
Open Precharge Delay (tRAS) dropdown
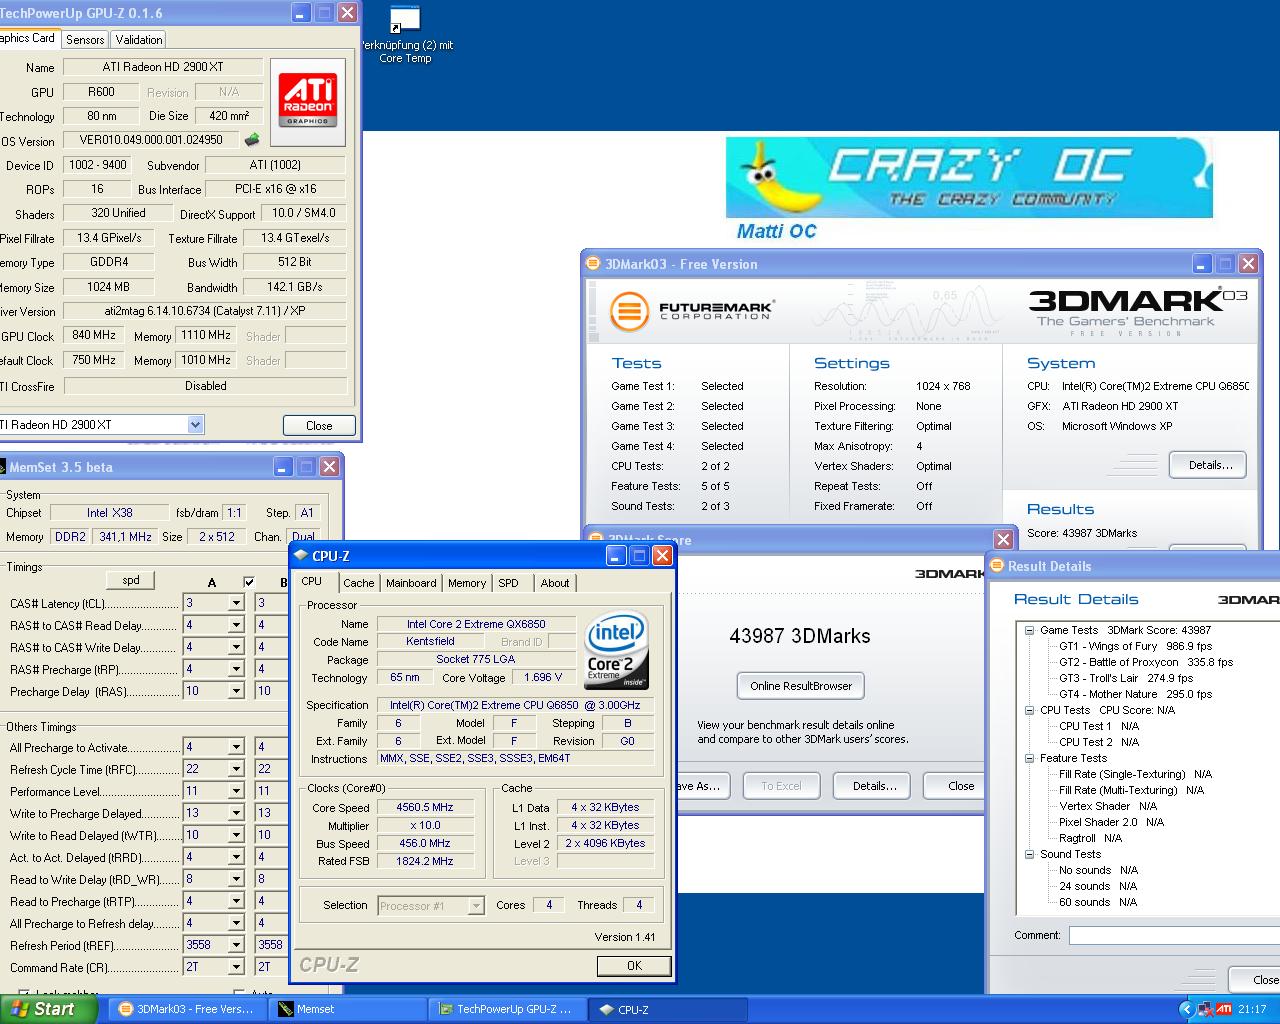coord(236,692)
